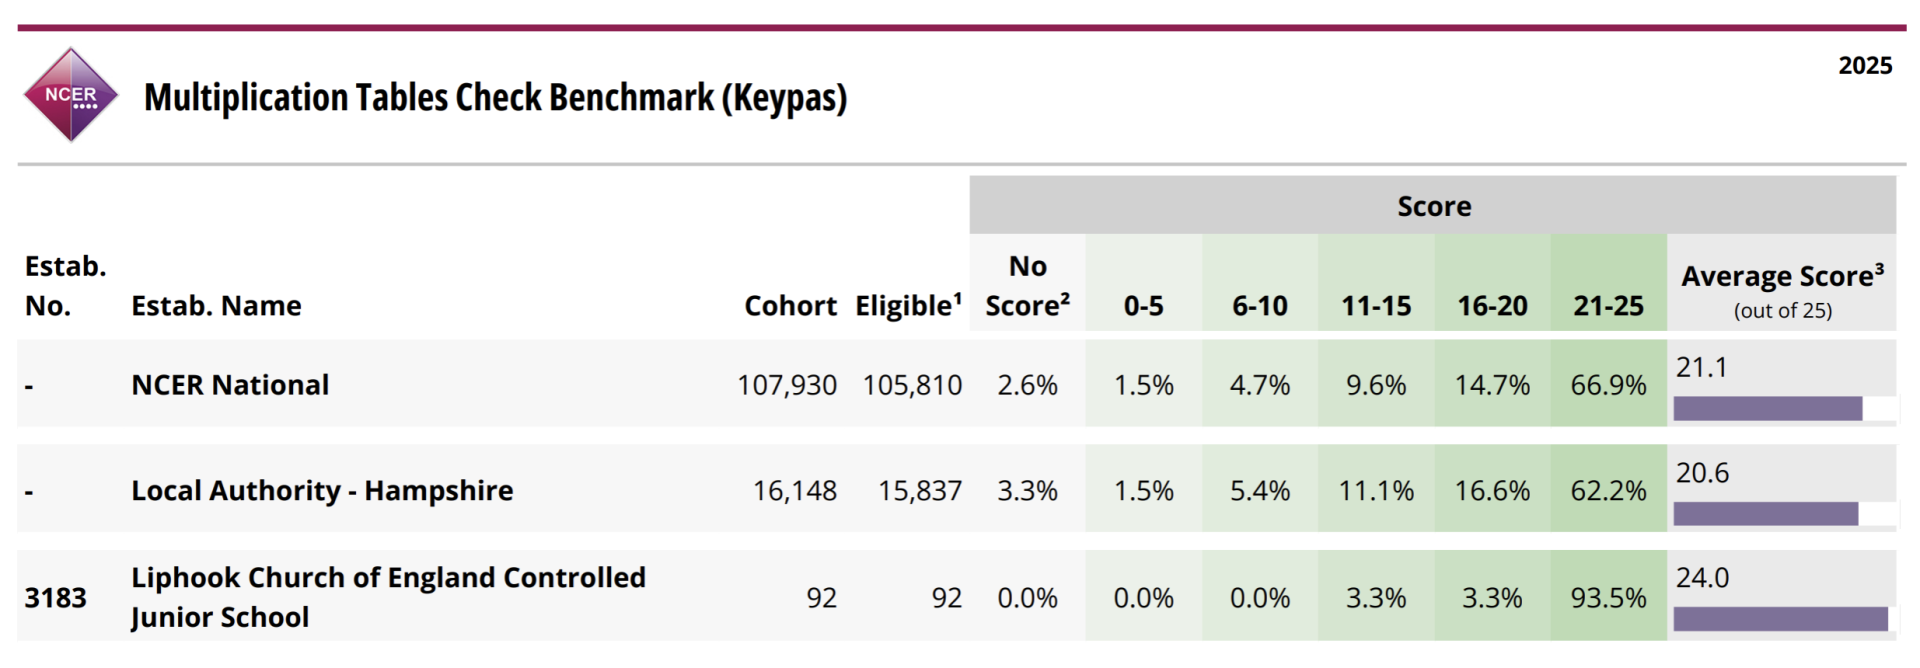
Task: Click the No Score column header
Action: (x=1027, y=286)
